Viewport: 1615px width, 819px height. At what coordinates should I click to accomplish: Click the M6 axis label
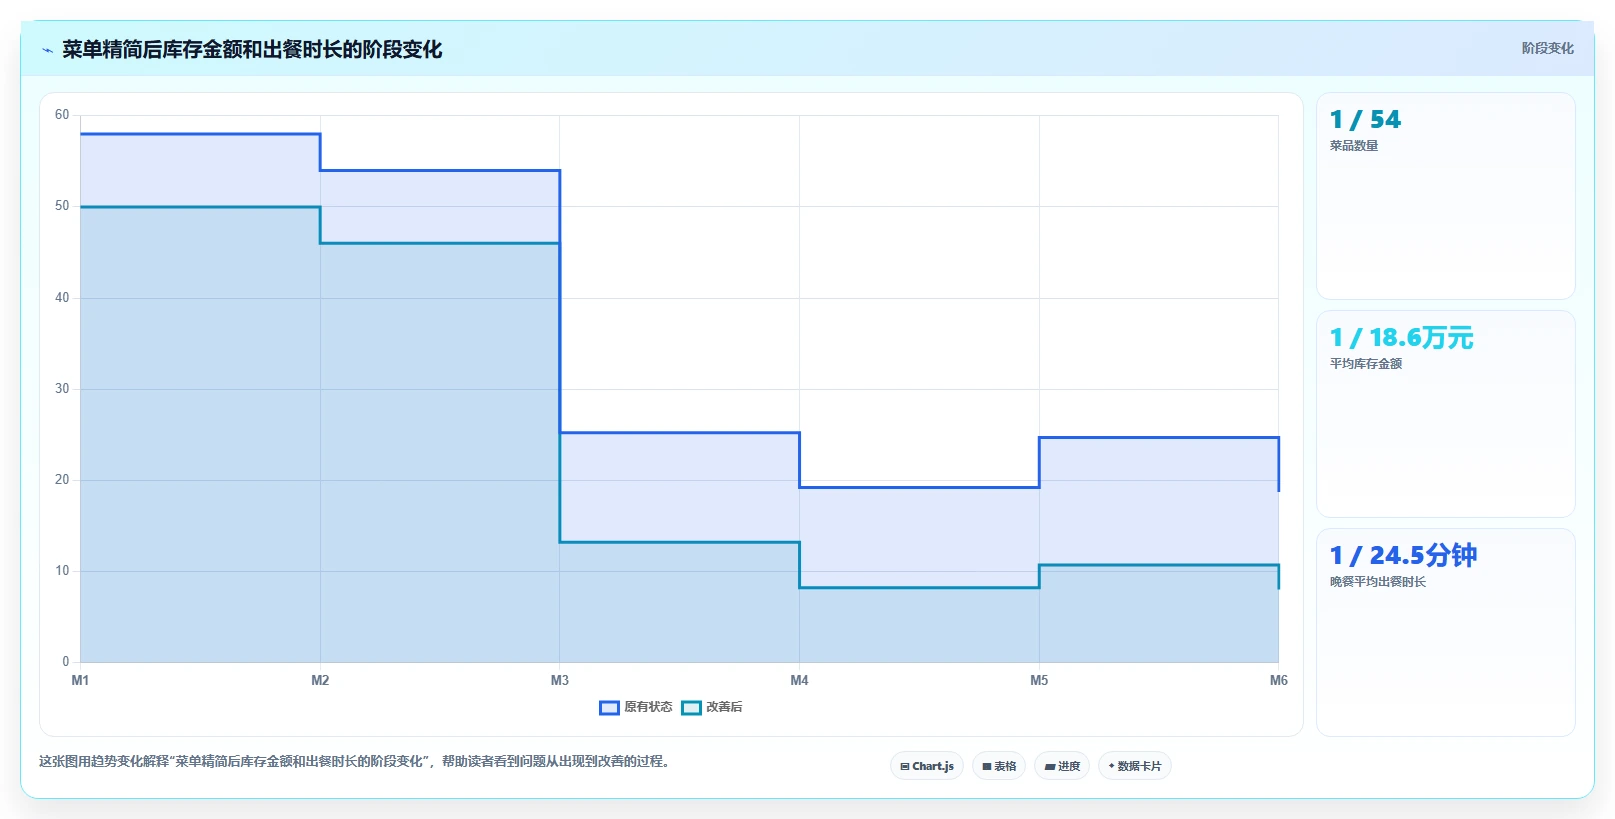(x=1278, y=680)
